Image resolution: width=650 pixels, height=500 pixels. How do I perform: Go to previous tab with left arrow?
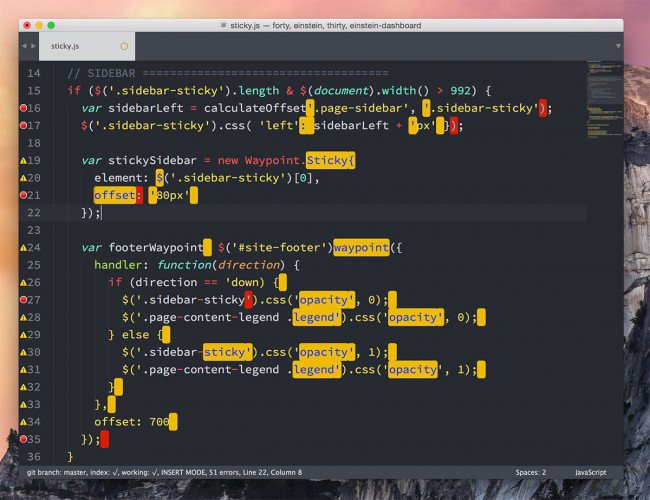point(24,46)
